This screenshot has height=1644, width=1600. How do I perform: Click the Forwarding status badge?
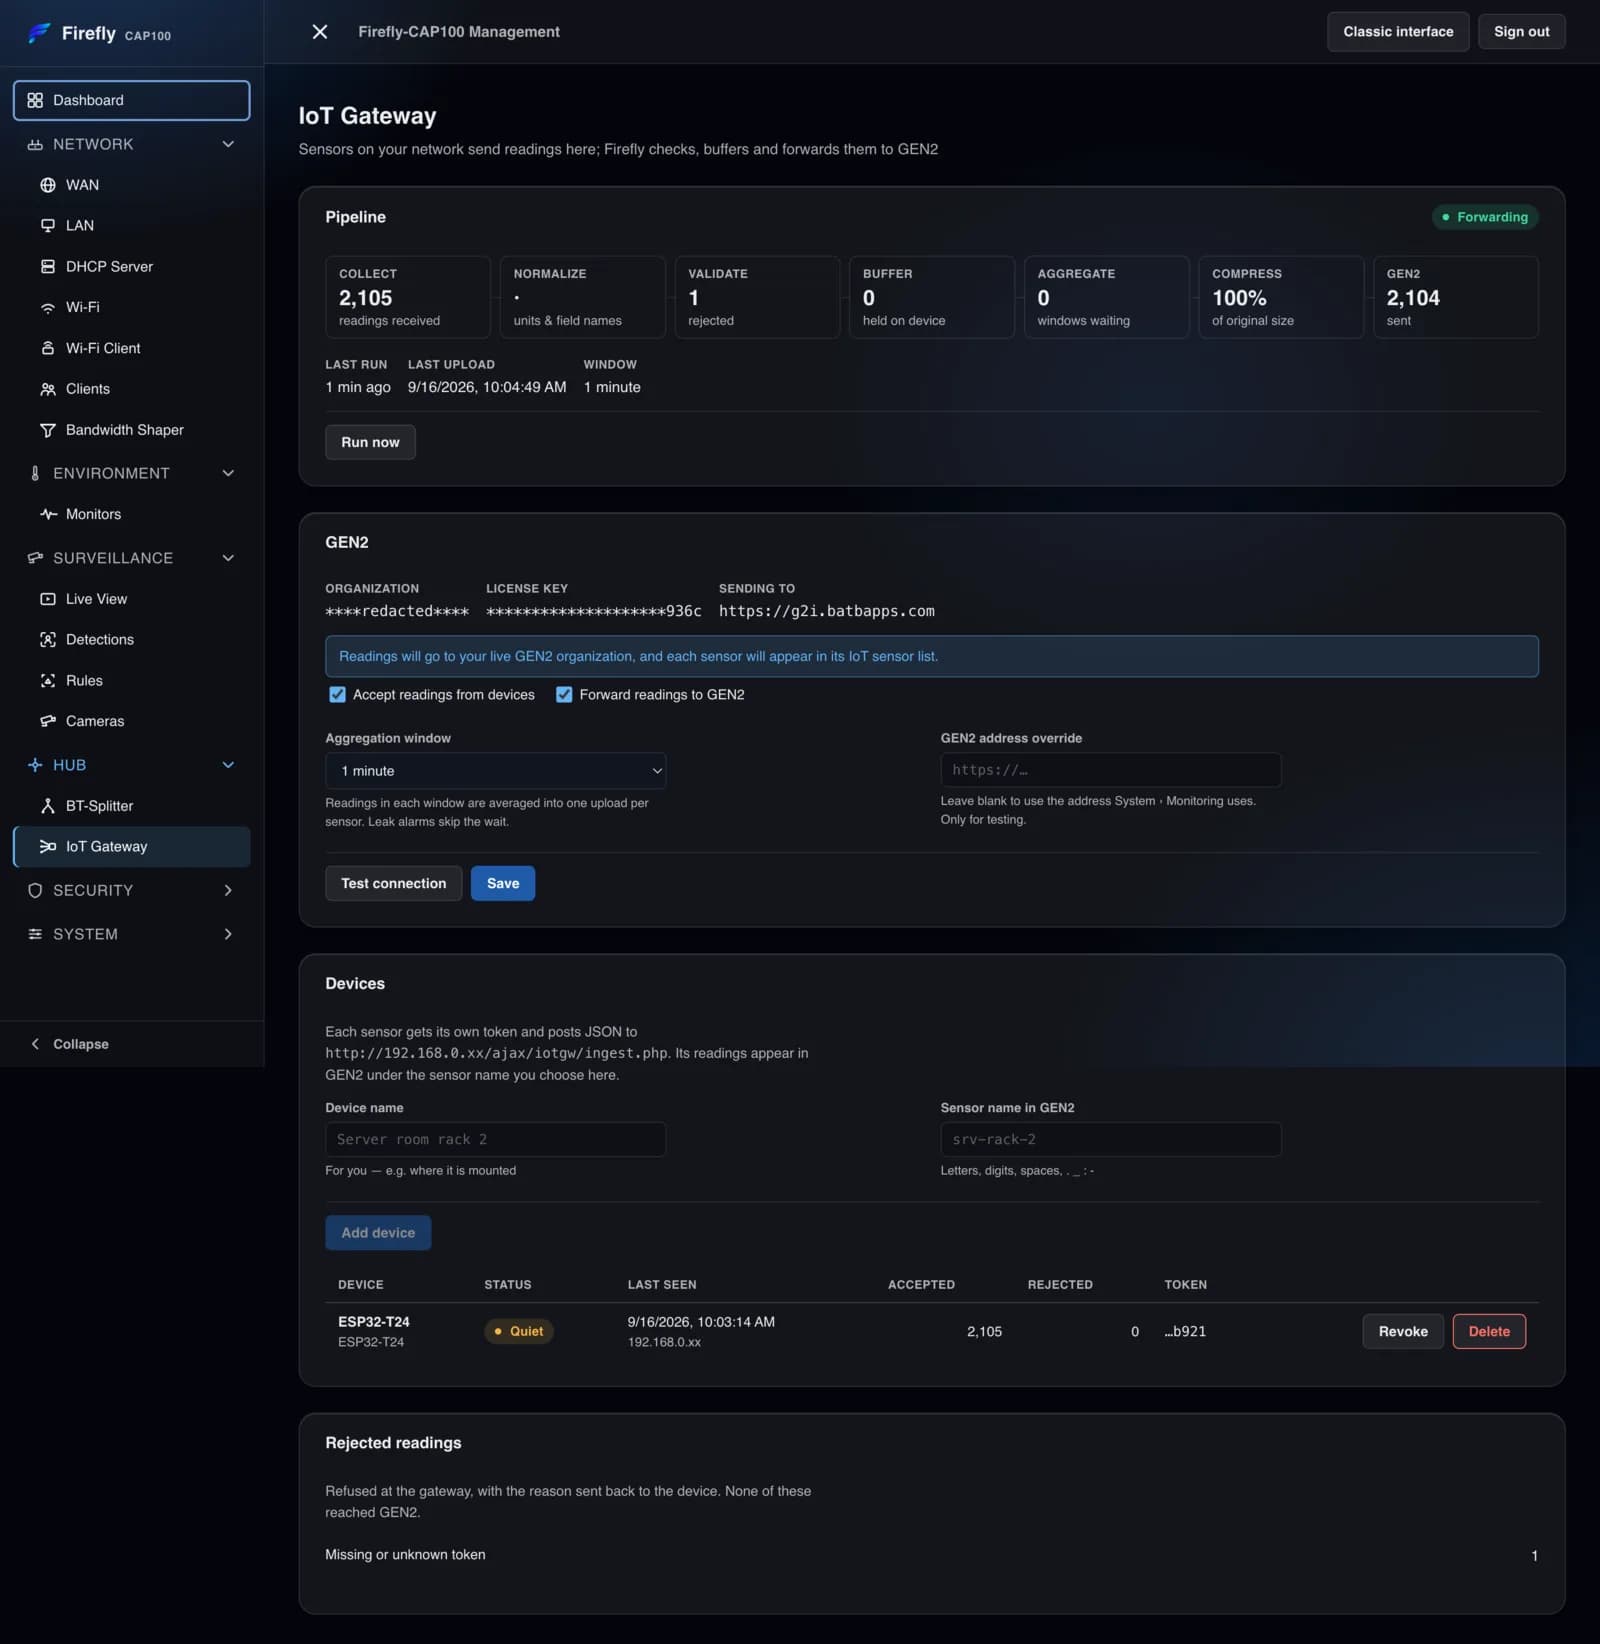[1485, 217]
